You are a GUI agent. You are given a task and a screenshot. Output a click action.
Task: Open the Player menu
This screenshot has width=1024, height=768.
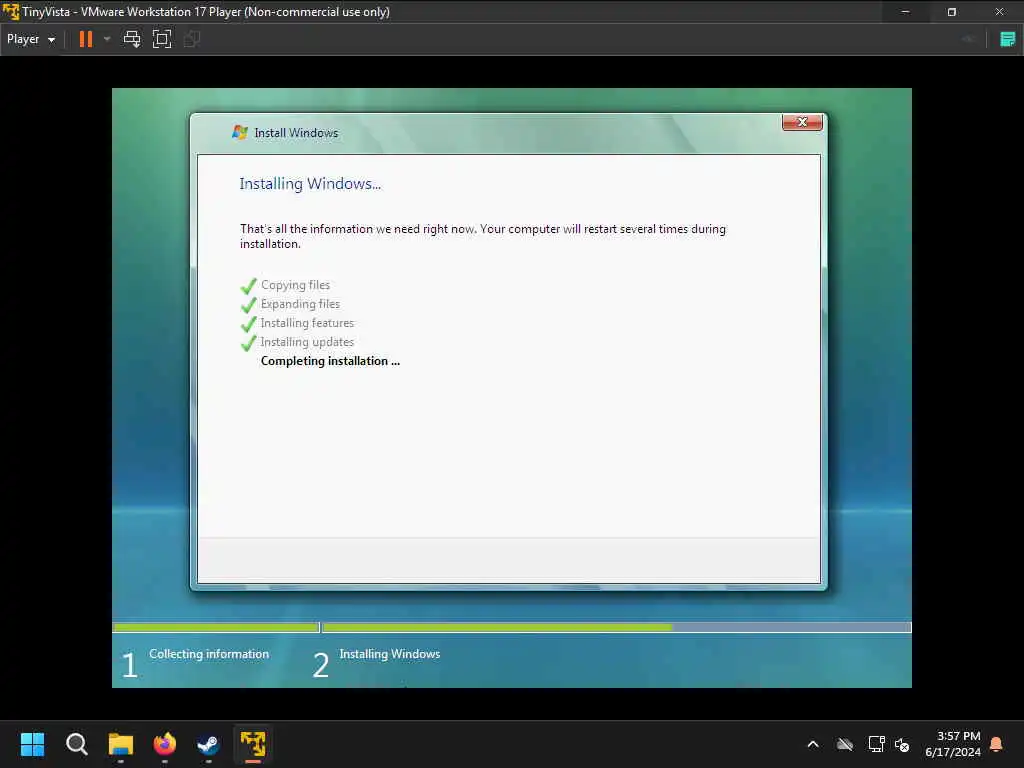tap(31, 39)
